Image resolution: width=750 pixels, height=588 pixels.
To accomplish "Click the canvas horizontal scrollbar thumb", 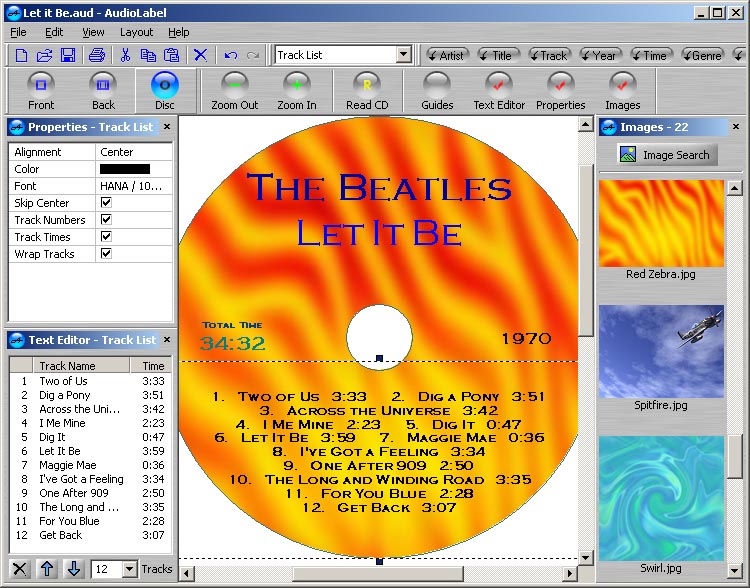I will point(378,573).
